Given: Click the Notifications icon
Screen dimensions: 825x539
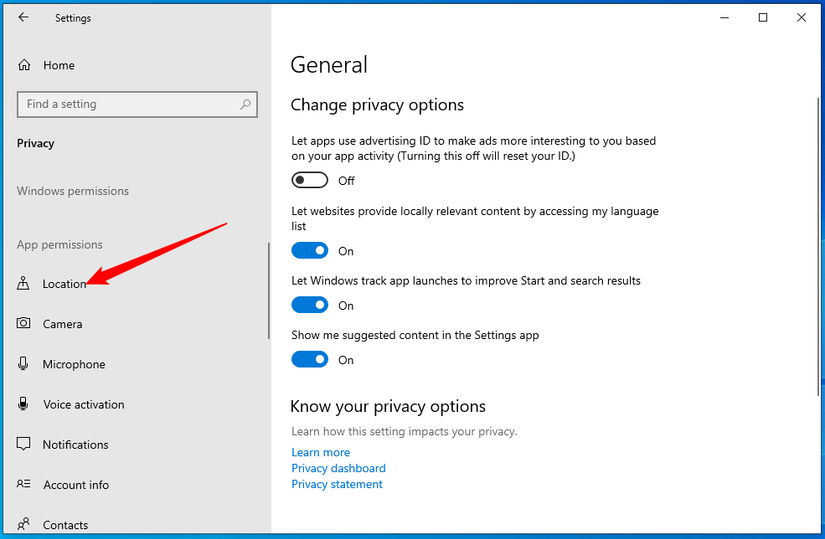Looking at the screenshot, I should pos(24,444).
